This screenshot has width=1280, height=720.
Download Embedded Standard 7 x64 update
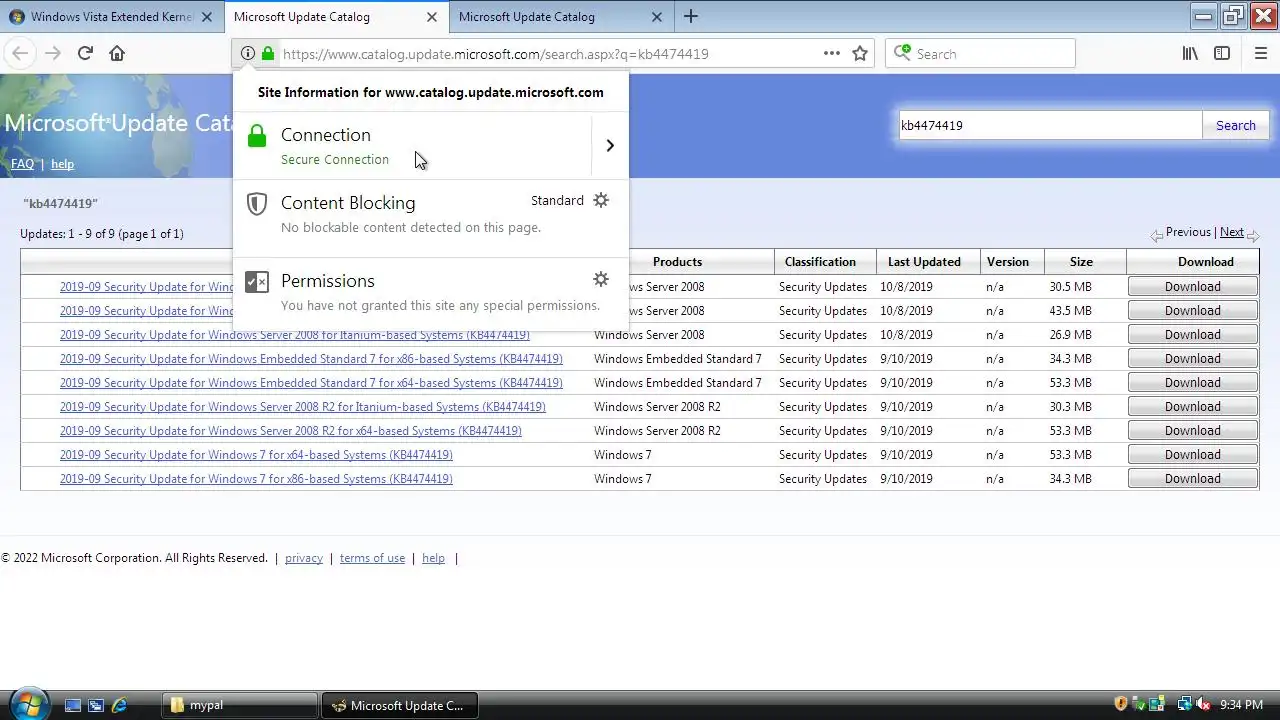coord(1192,383)
